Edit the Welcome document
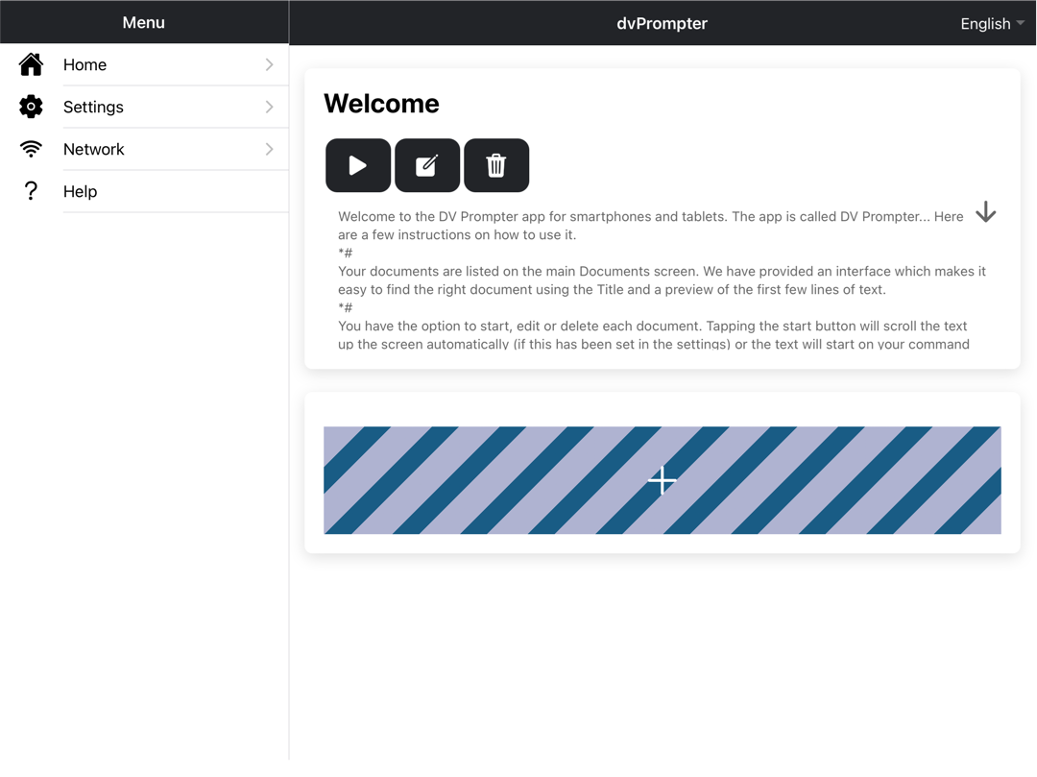The height and width of the screenshot is (777, 1037). point(427,166)
